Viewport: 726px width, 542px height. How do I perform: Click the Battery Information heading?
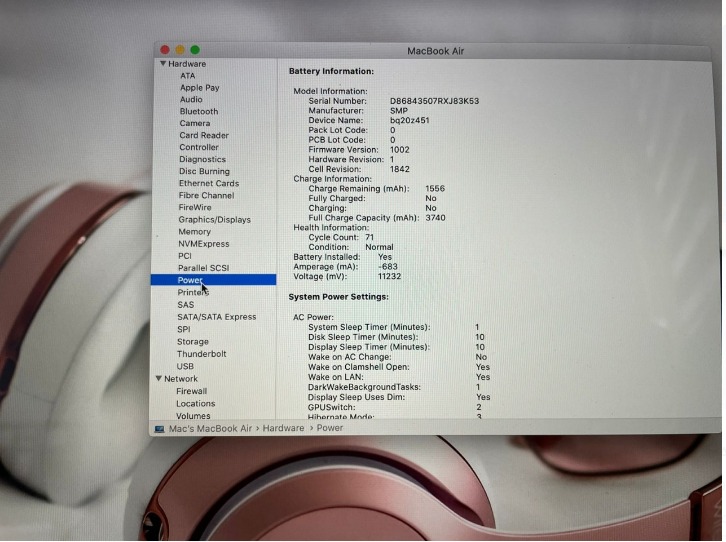tap(331, 71)
